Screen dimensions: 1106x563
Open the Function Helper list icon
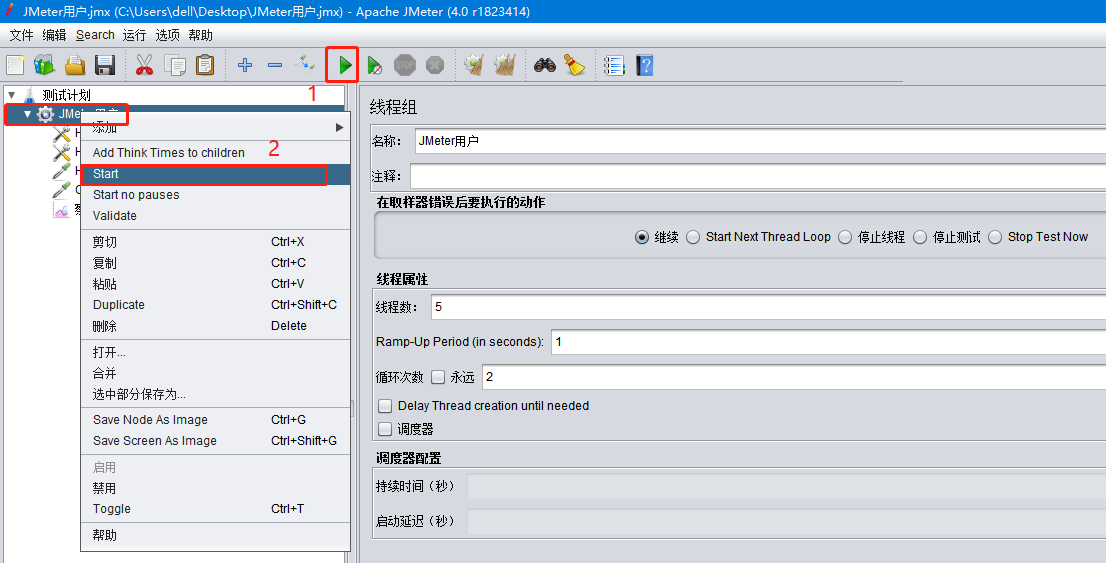pyautogui.click(x=614, y=65)
